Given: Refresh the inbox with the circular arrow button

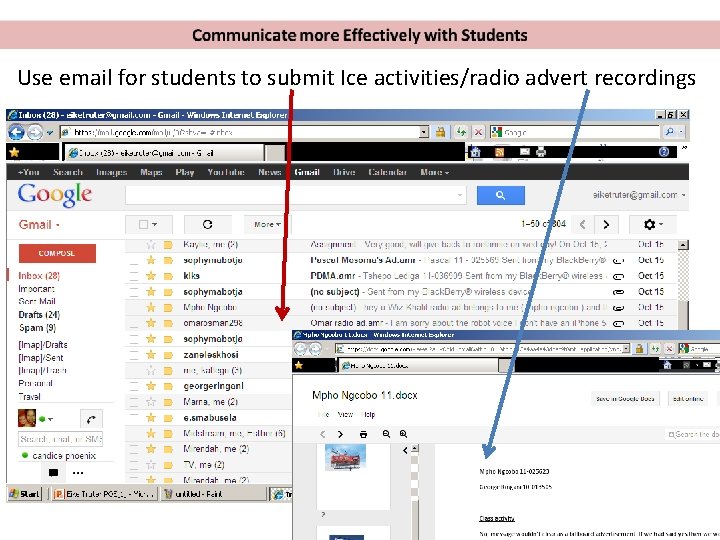Looking at the screenshot, I should tap(208, 225).
